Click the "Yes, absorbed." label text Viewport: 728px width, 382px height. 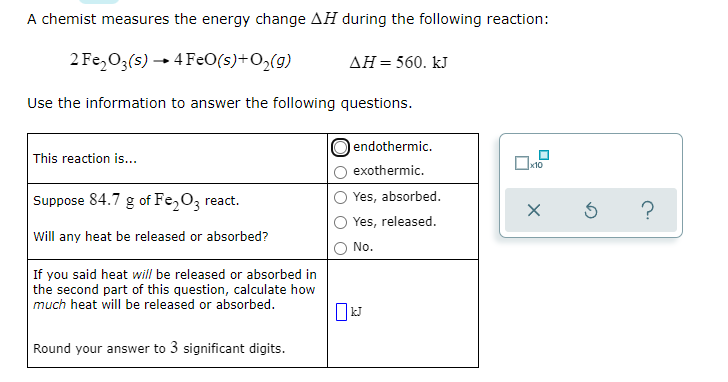(396, 197)
